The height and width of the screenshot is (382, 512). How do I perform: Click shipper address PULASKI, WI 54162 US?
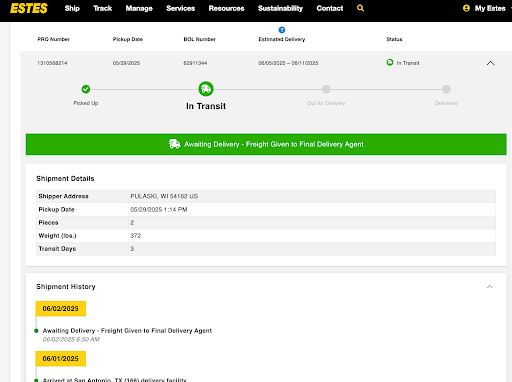[164, 196]
